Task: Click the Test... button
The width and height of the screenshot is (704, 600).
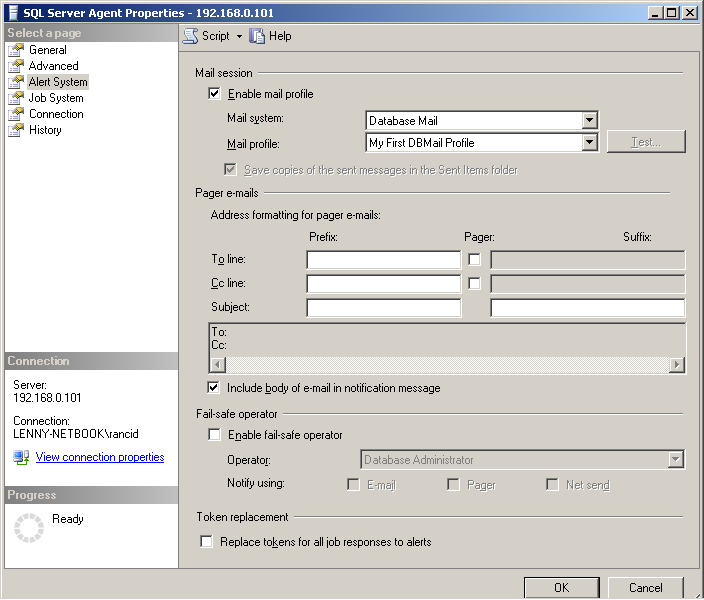Action: point(646,142)
